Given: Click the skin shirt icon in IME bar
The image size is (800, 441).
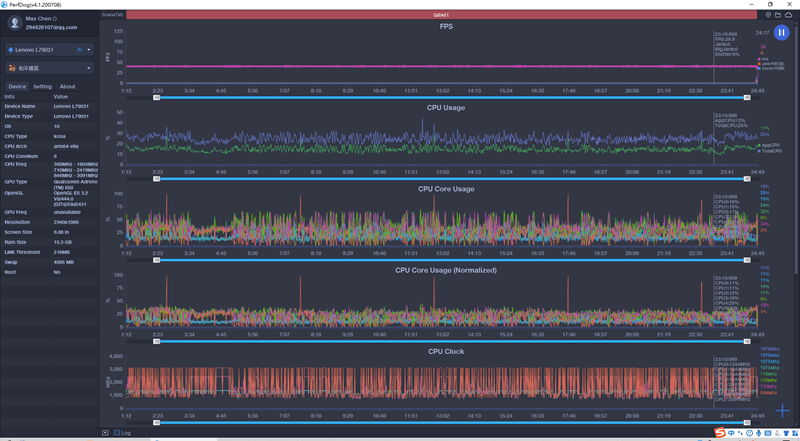Looking at the screenshot, I should [786, 433].
